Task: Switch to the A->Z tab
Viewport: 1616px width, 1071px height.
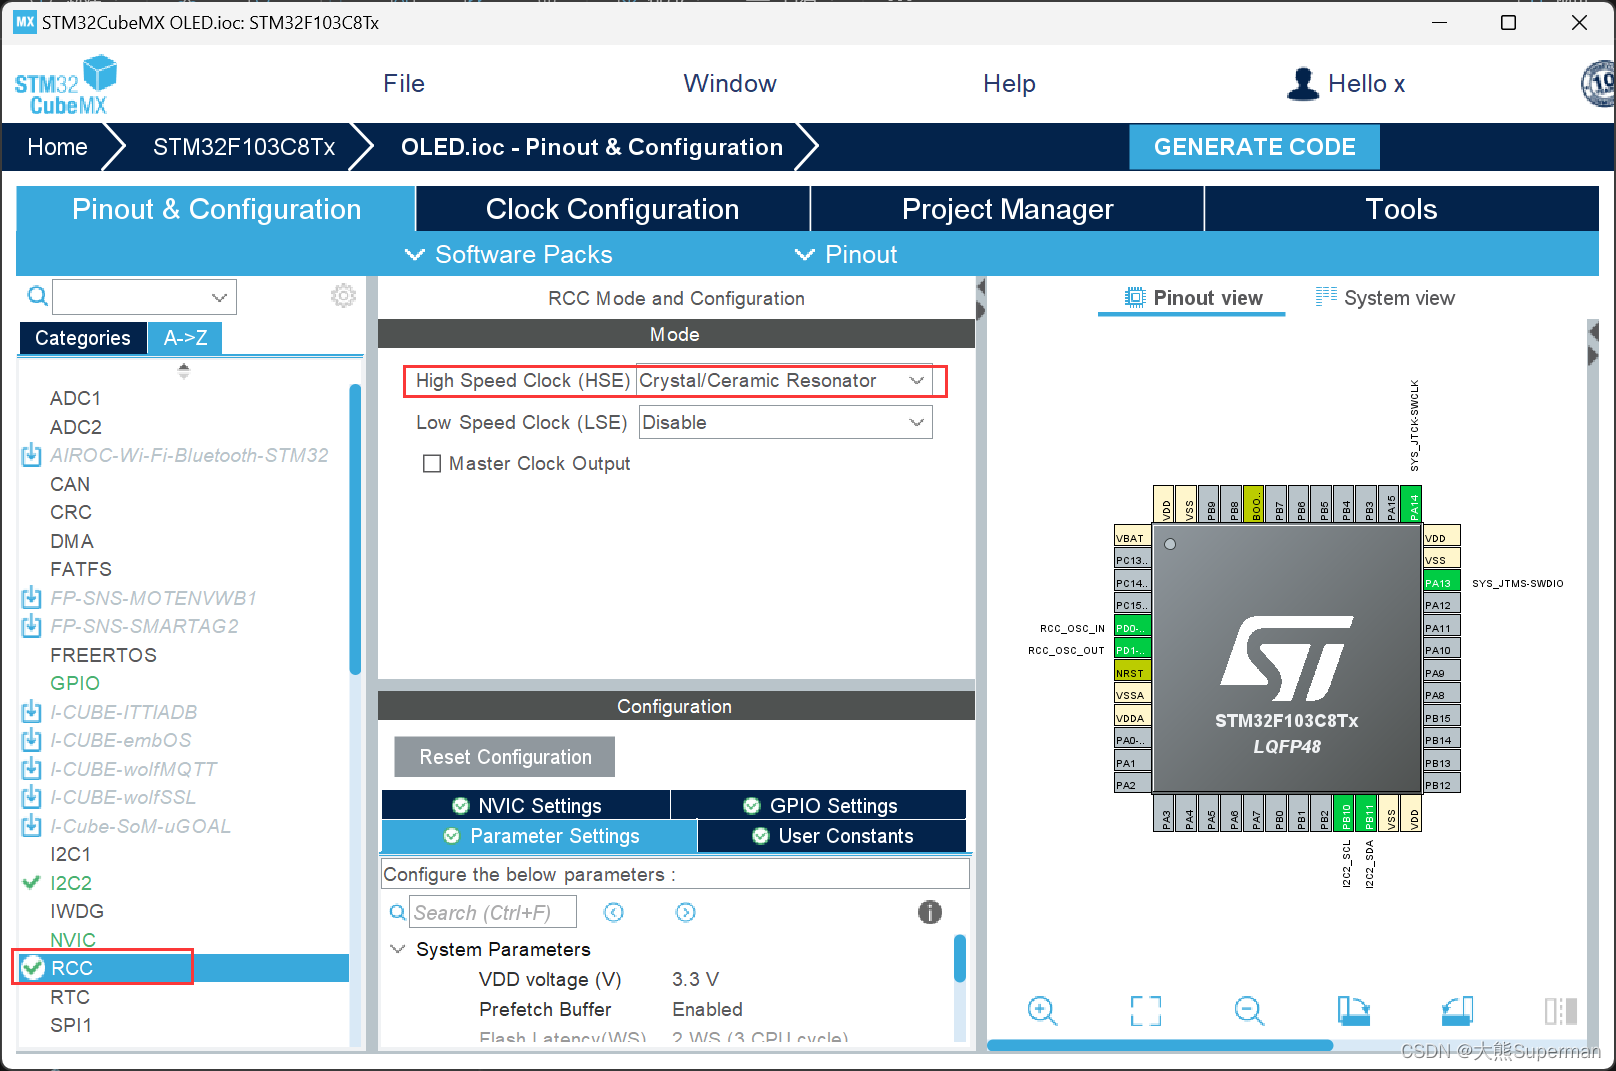Action: [185, 338]
